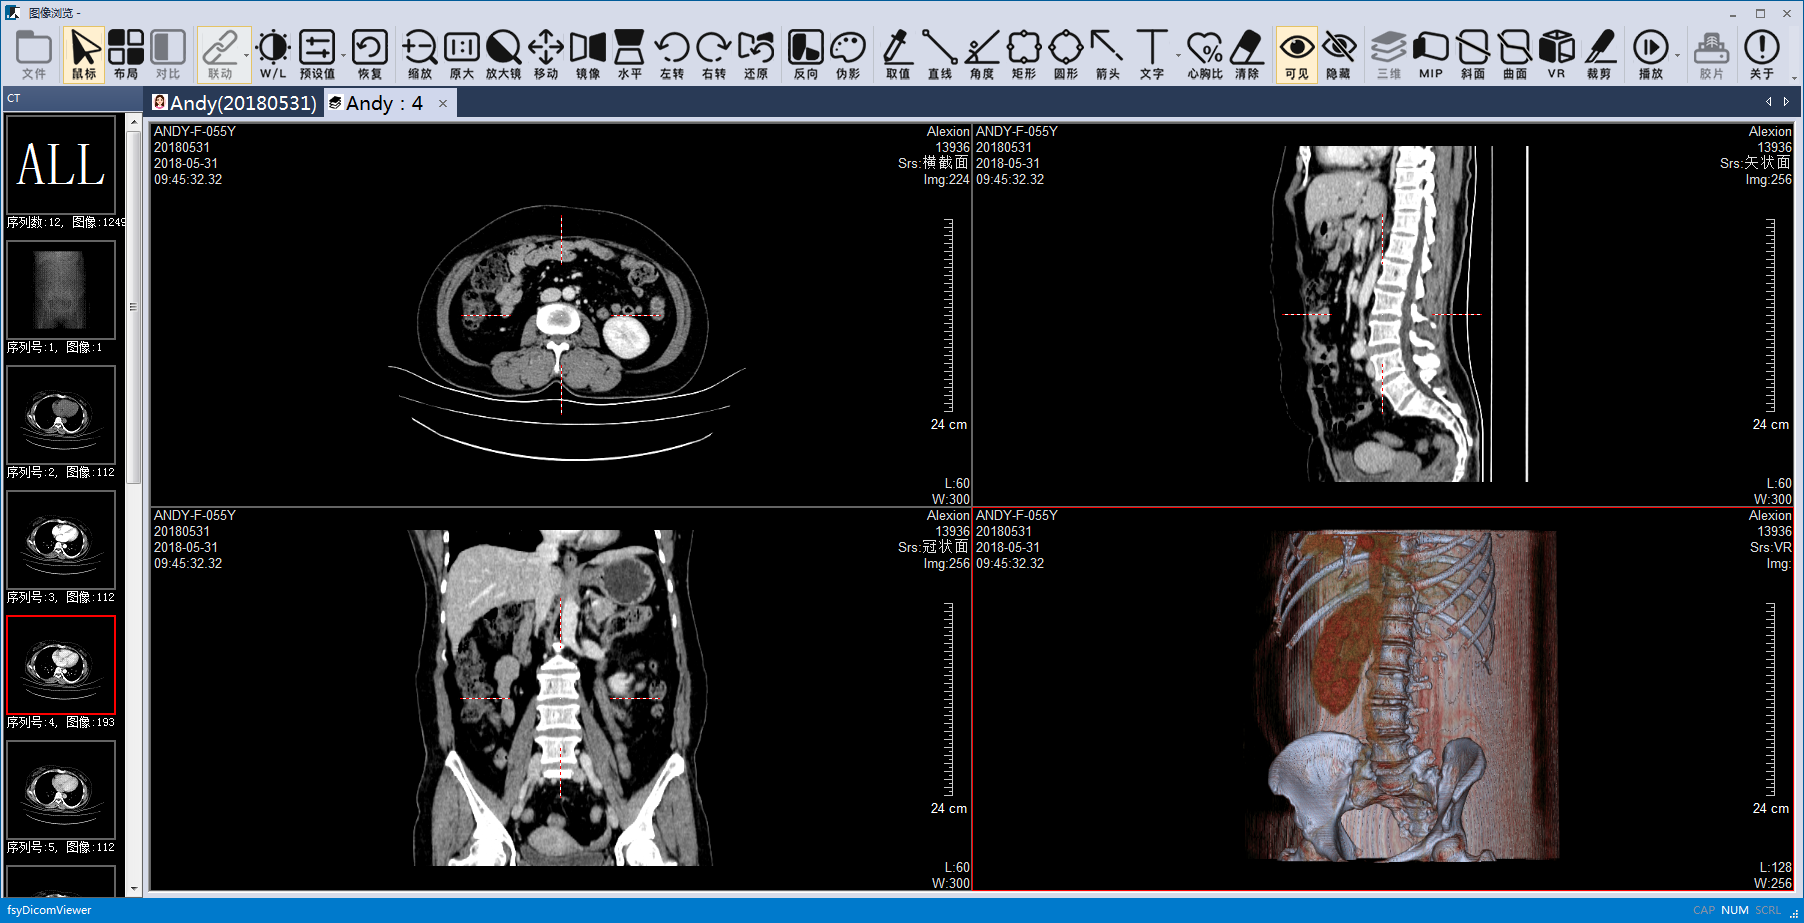Click the series thumbnail scrollbar thumb
The image size is (1804, 923).
(x=133, y=308)
